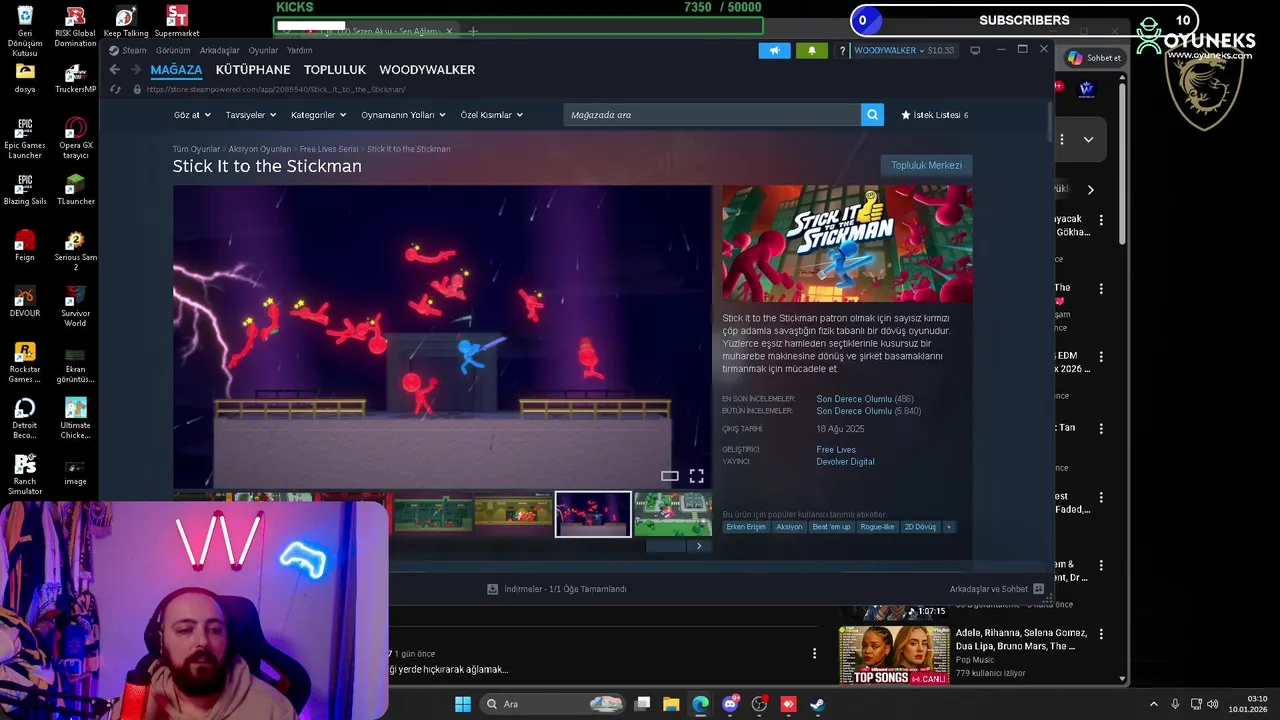The image size is (1280, 720).
Task: Open the Arkadaşlar menu
Action: [x=219, y=50]
